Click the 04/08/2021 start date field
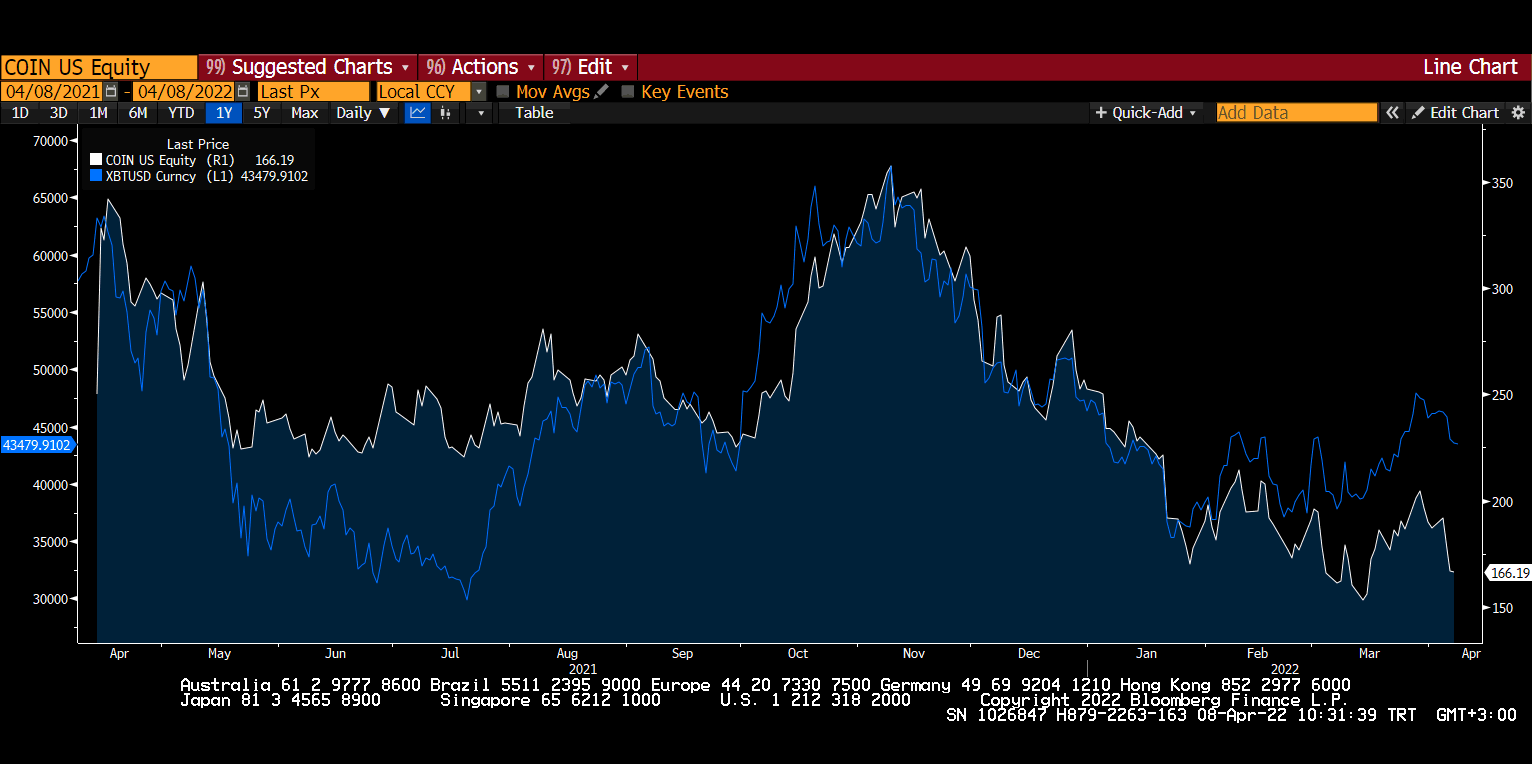 (x=53, y=91)
